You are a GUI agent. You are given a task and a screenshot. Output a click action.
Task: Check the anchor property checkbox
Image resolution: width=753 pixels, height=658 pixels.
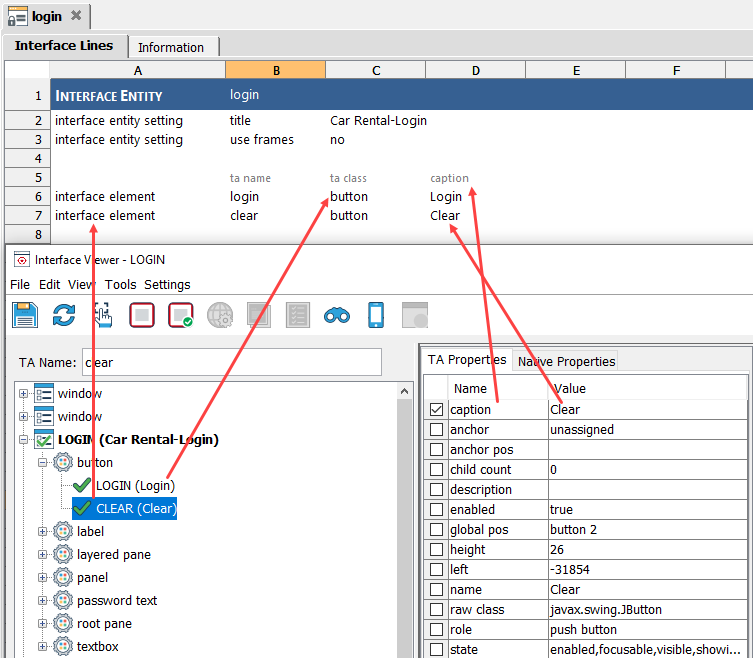click(x=436, y=429)
